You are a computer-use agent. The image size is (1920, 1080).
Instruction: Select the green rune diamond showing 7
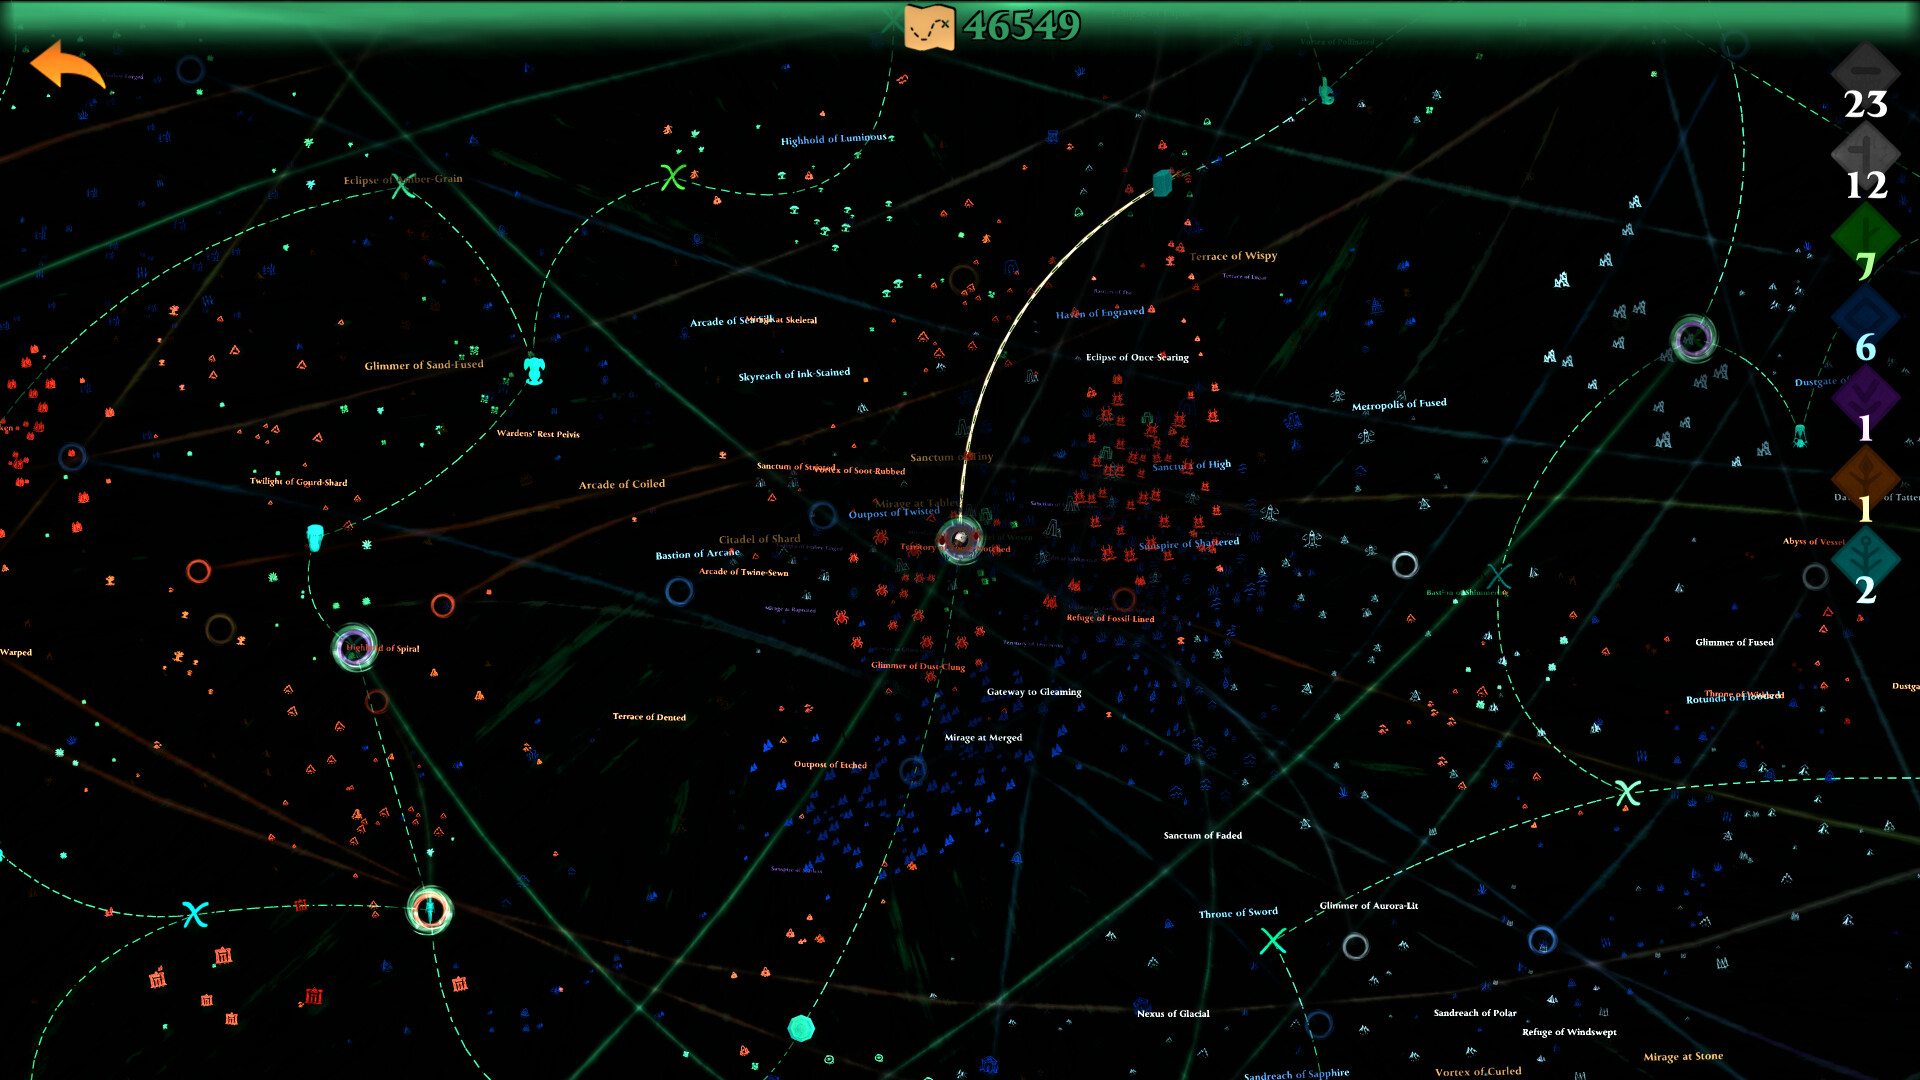(x=1864, y=233)
